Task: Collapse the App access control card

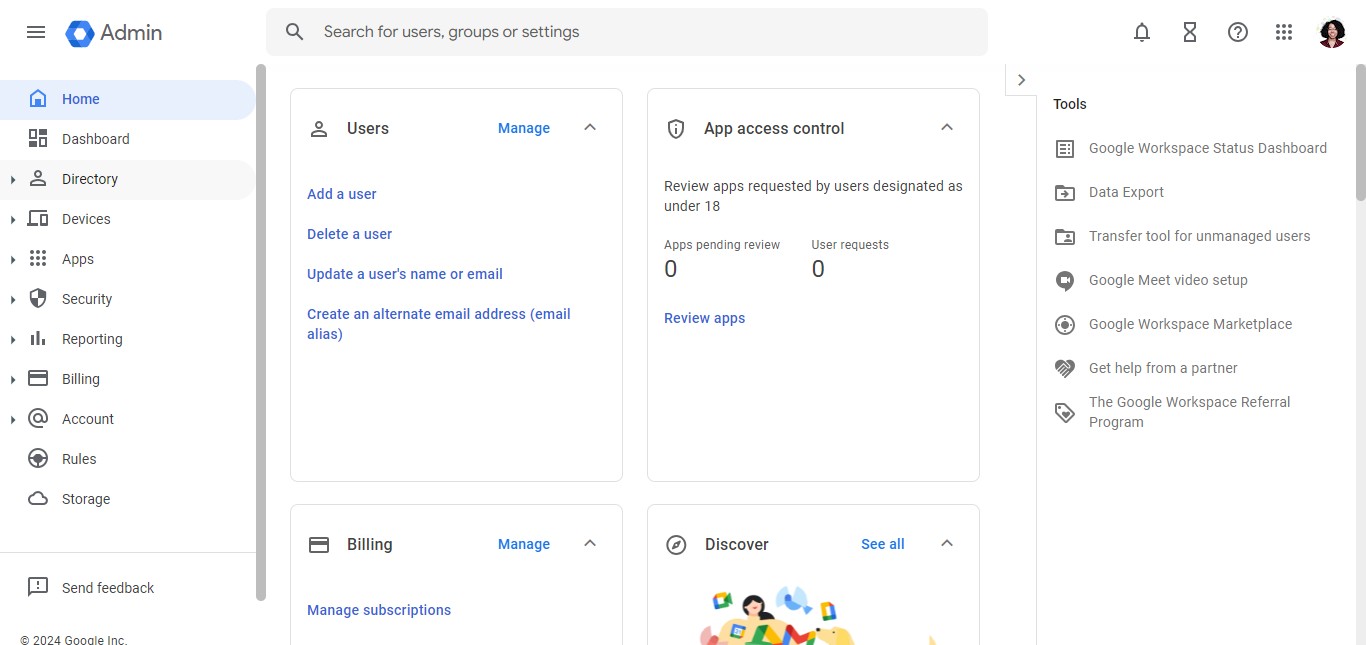Action: tap(947, 128)
